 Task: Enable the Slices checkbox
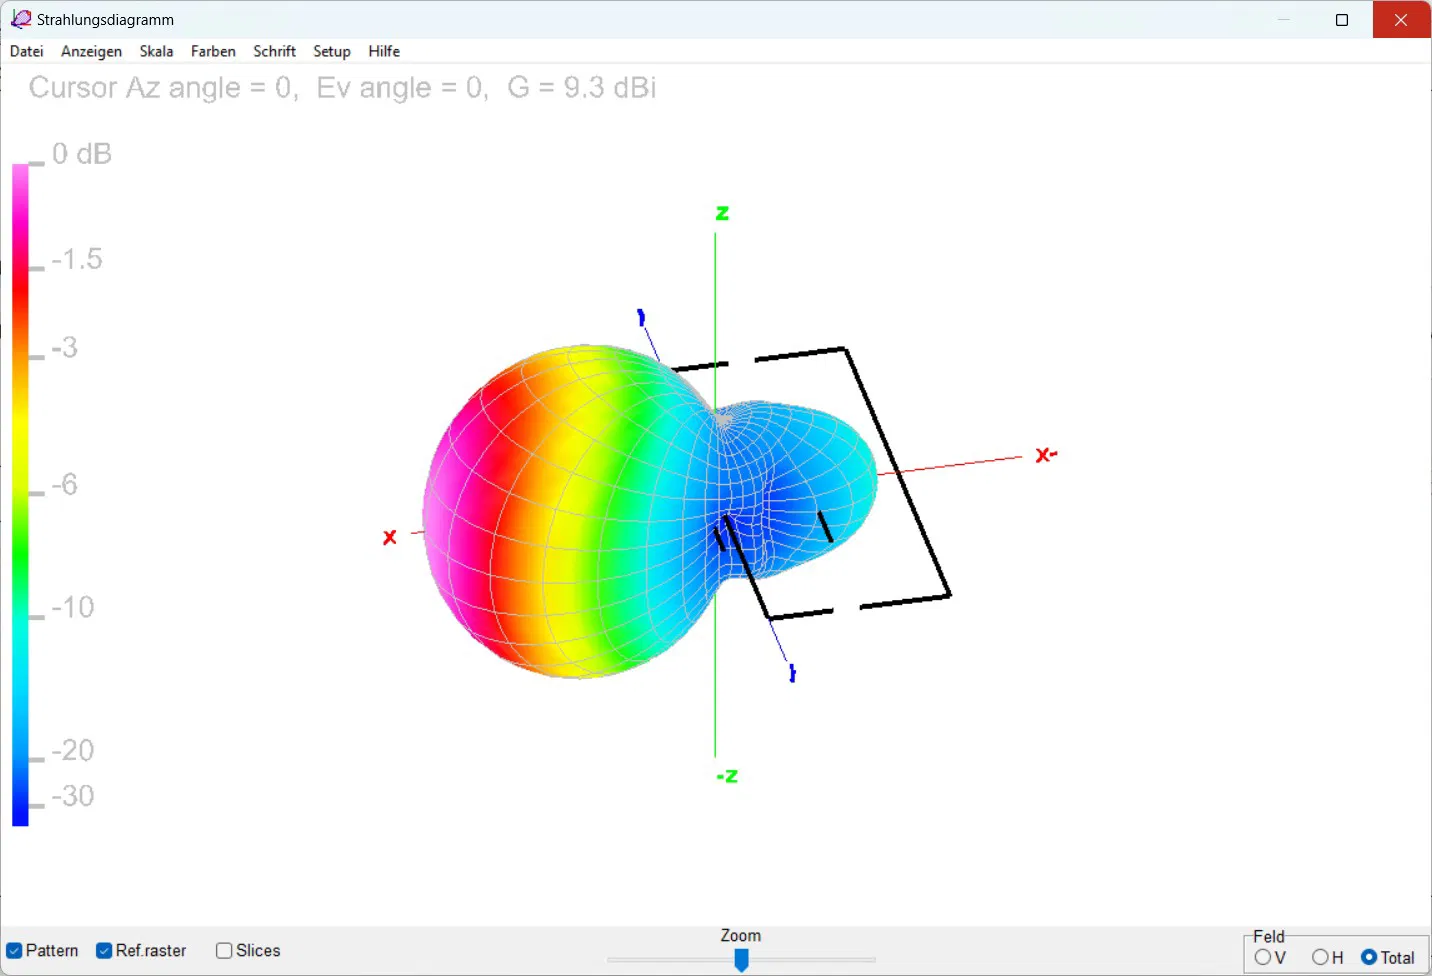tap(224, 951)
